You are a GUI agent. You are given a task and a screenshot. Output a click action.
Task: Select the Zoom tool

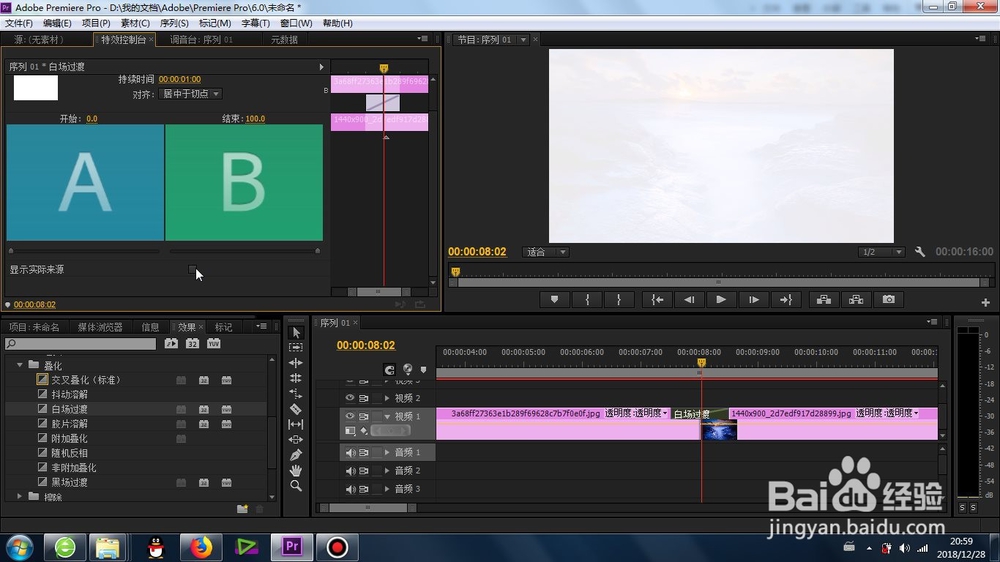[296, 485]
